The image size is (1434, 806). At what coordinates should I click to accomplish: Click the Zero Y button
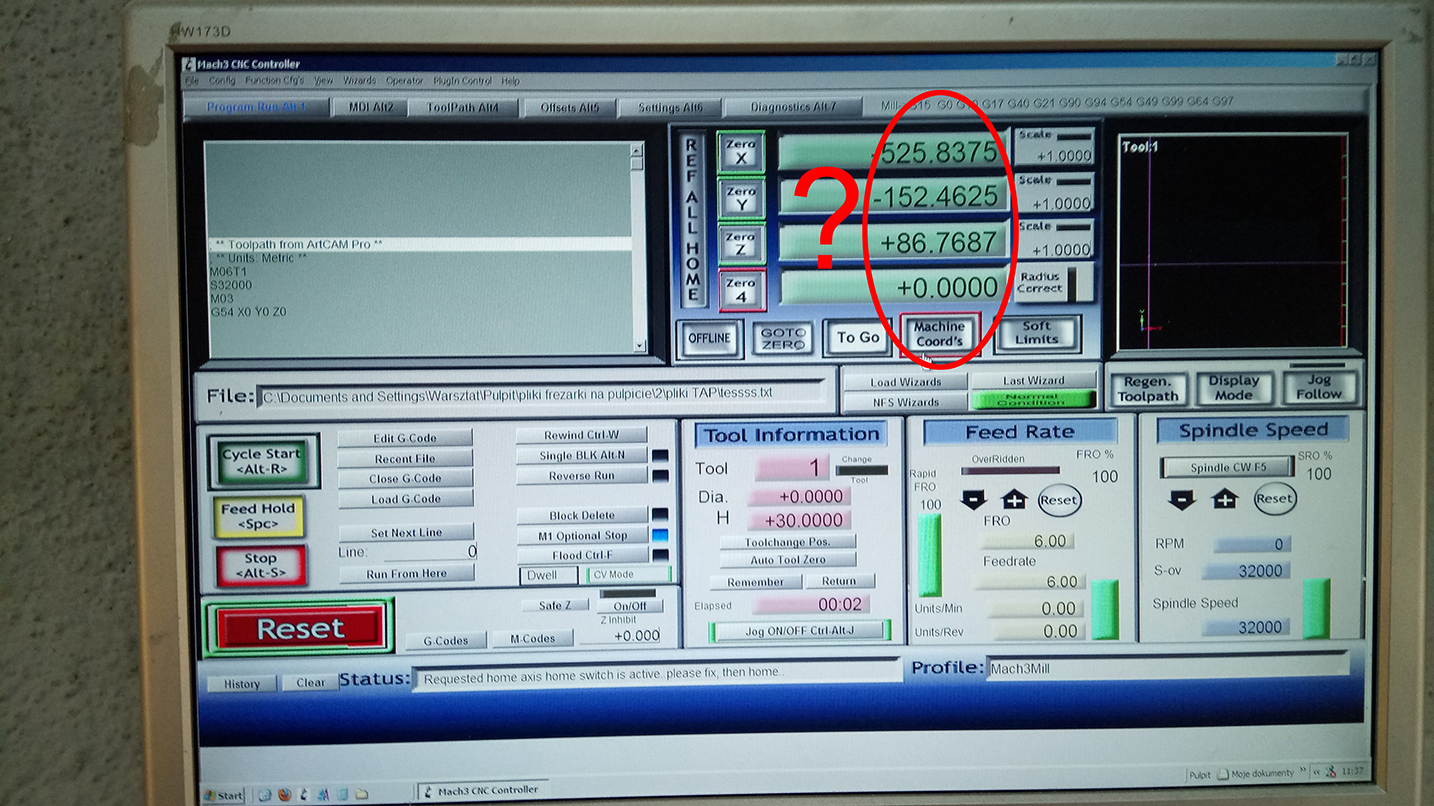click(741, 198)
